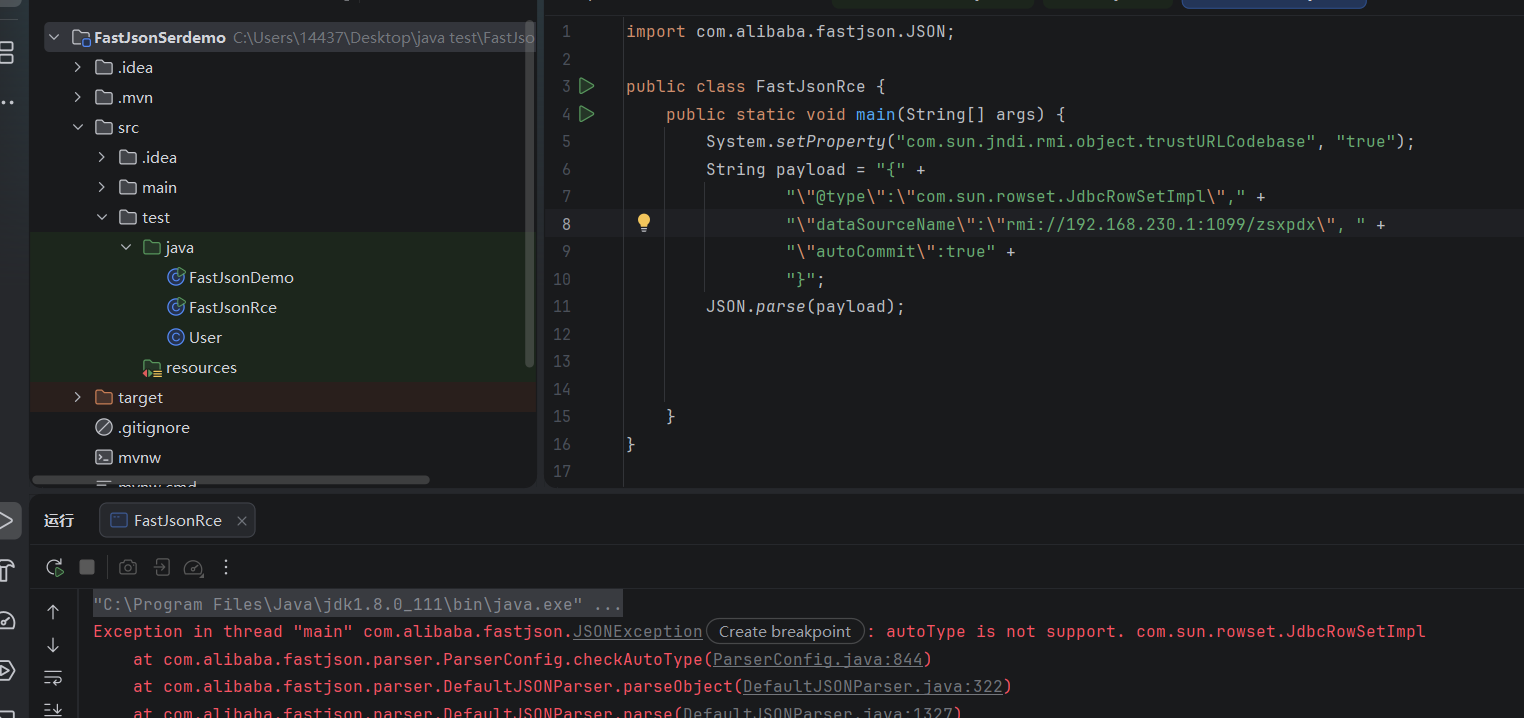
Task: Click the mvnw script file icon
Action: point(104,457)
